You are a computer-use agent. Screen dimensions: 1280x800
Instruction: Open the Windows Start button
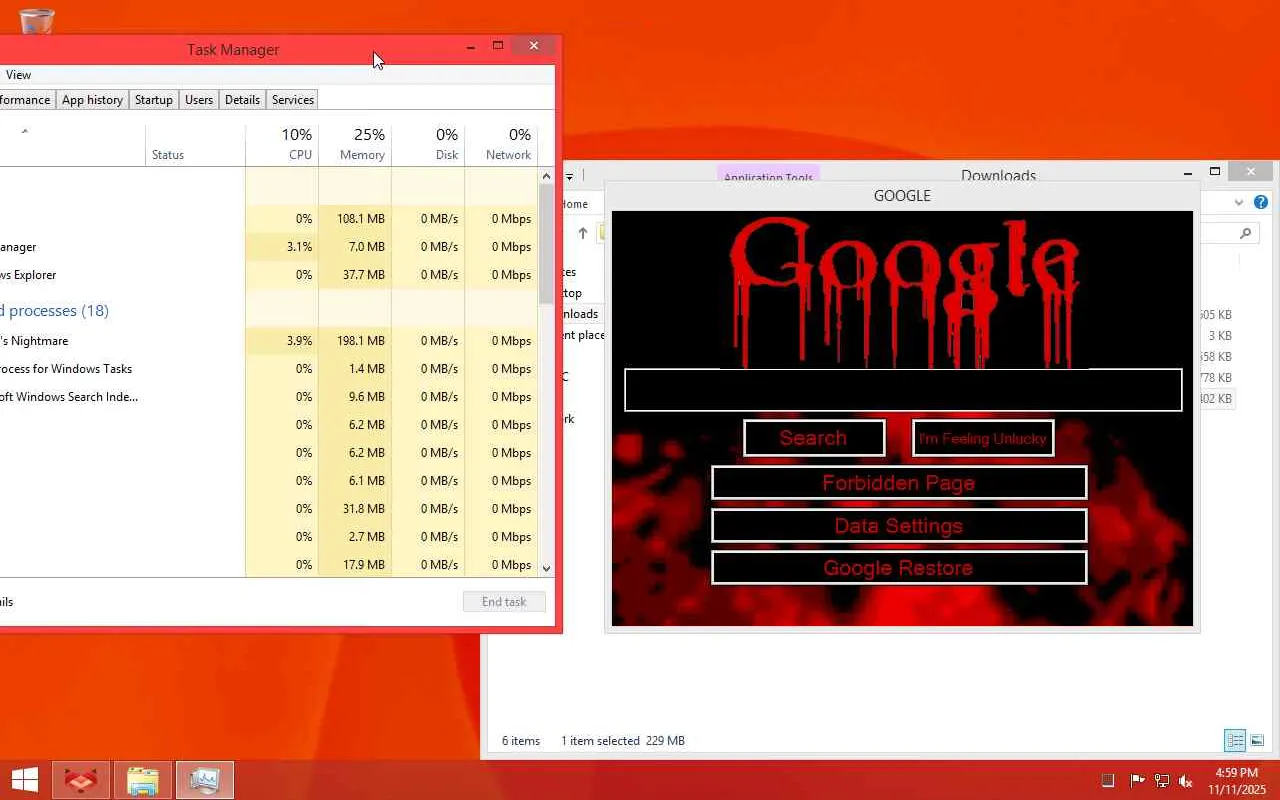coord(25,780)
